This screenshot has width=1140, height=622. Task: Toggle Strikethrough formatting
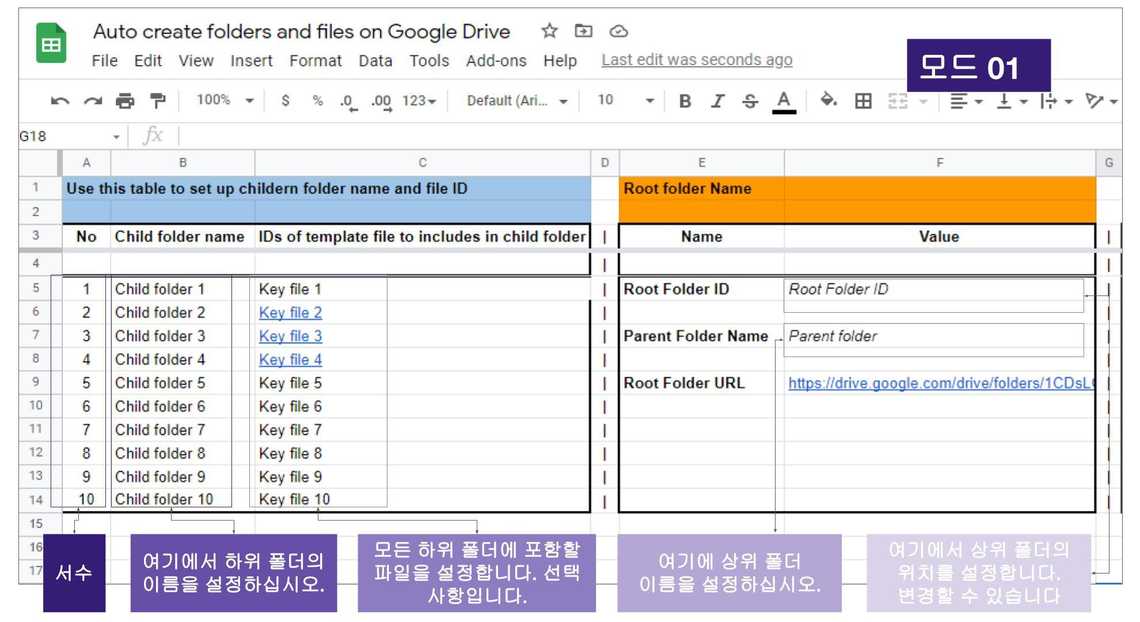pos(750,101)
